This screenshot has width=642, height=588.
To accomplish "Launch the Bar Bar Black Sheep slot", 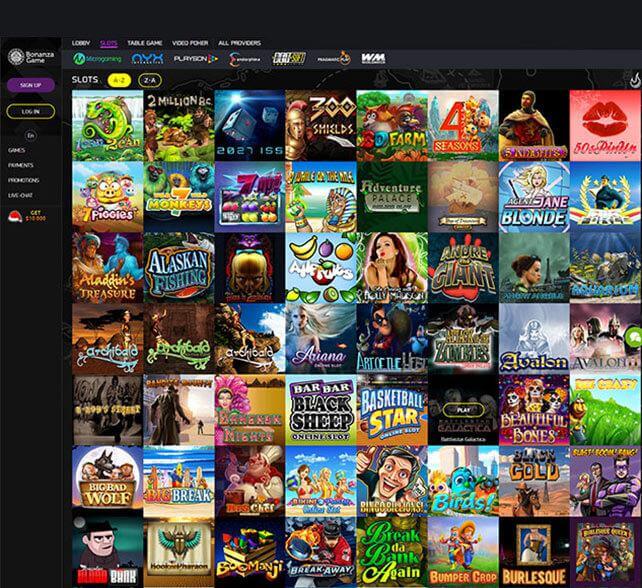I will [321, 410].
